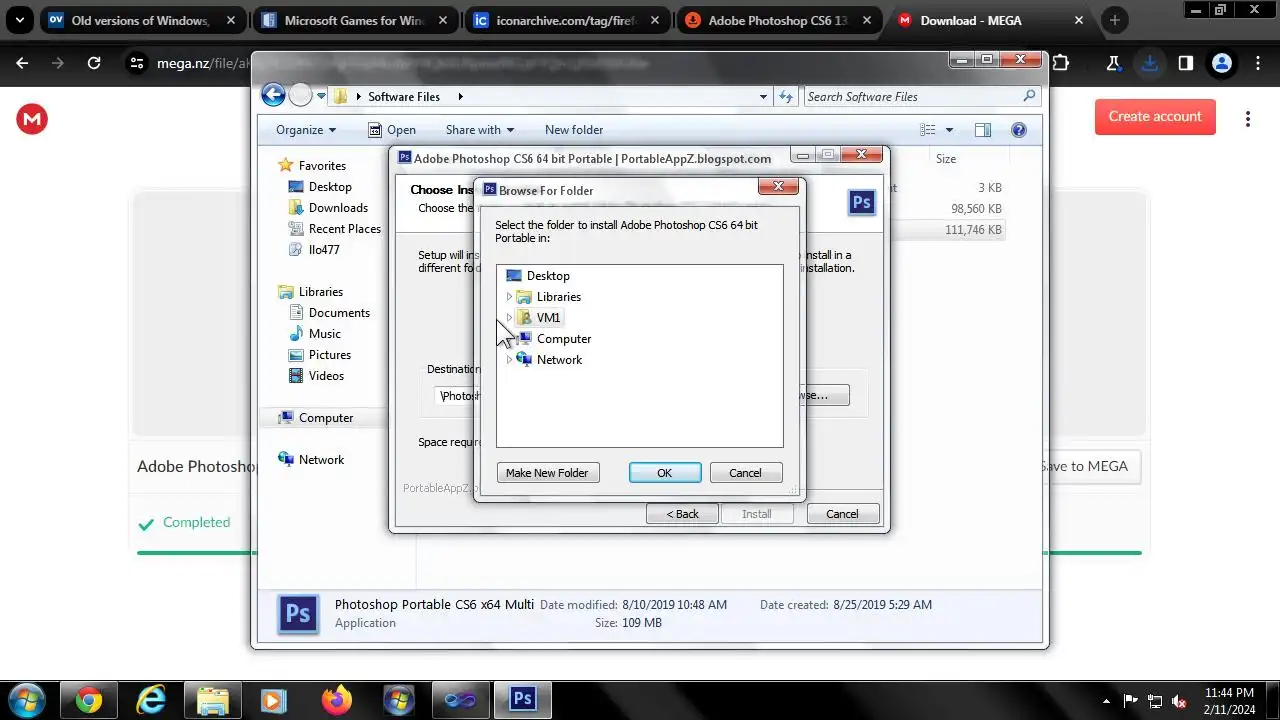
Task: Switch to Adobe Photoshop CS6 browser tab
Action: (x=776, y=20)
